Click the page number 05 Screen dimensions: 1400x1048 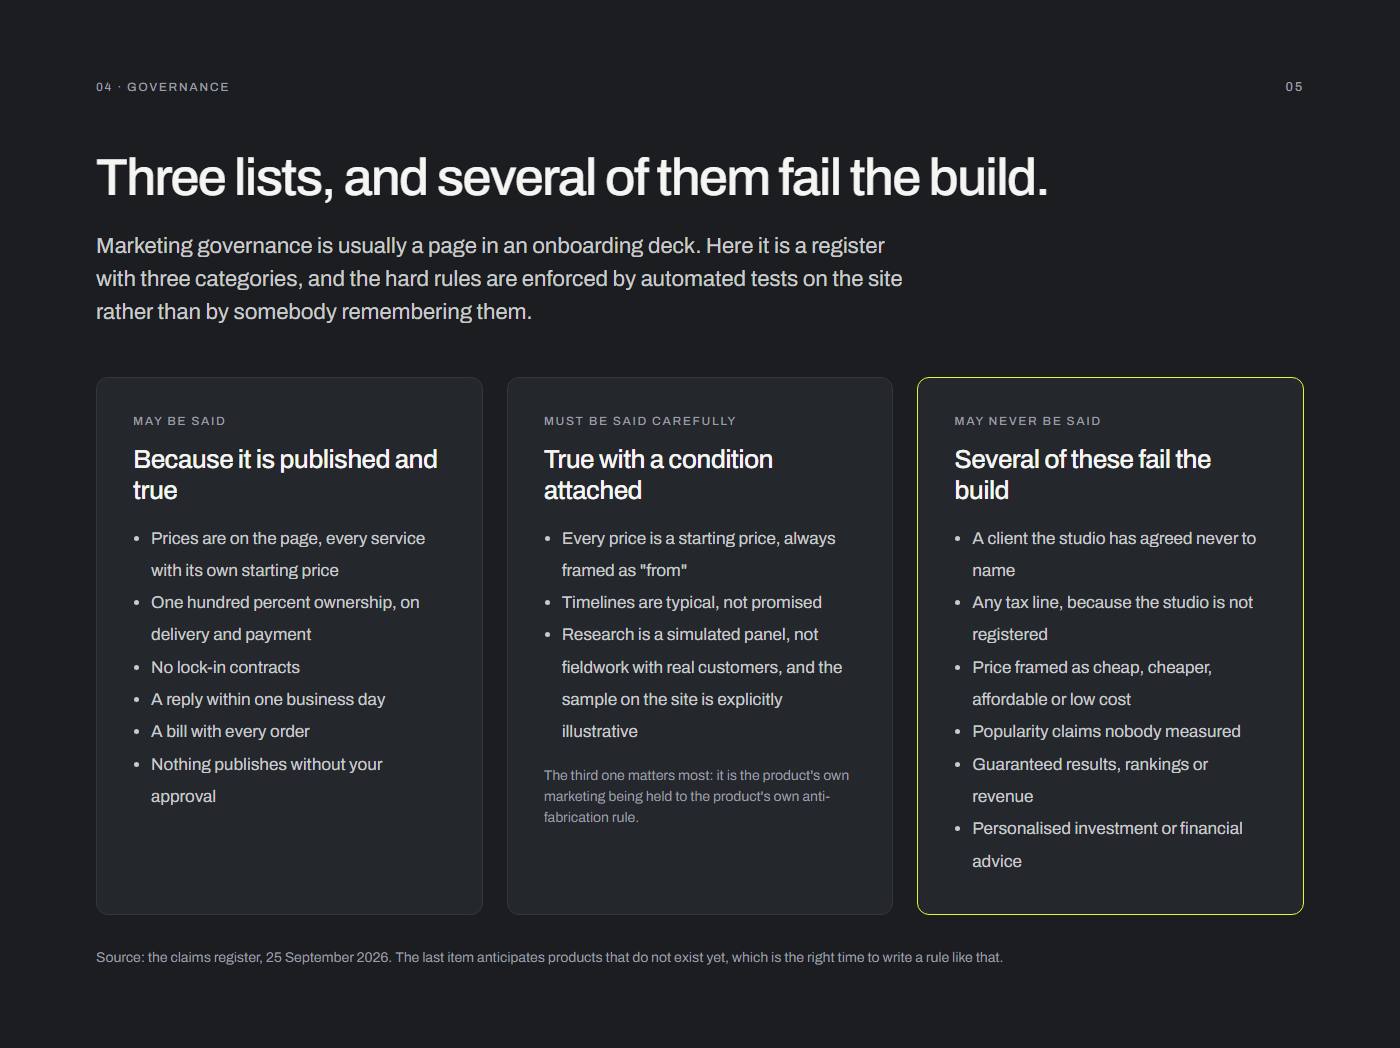pos(1294,87)
